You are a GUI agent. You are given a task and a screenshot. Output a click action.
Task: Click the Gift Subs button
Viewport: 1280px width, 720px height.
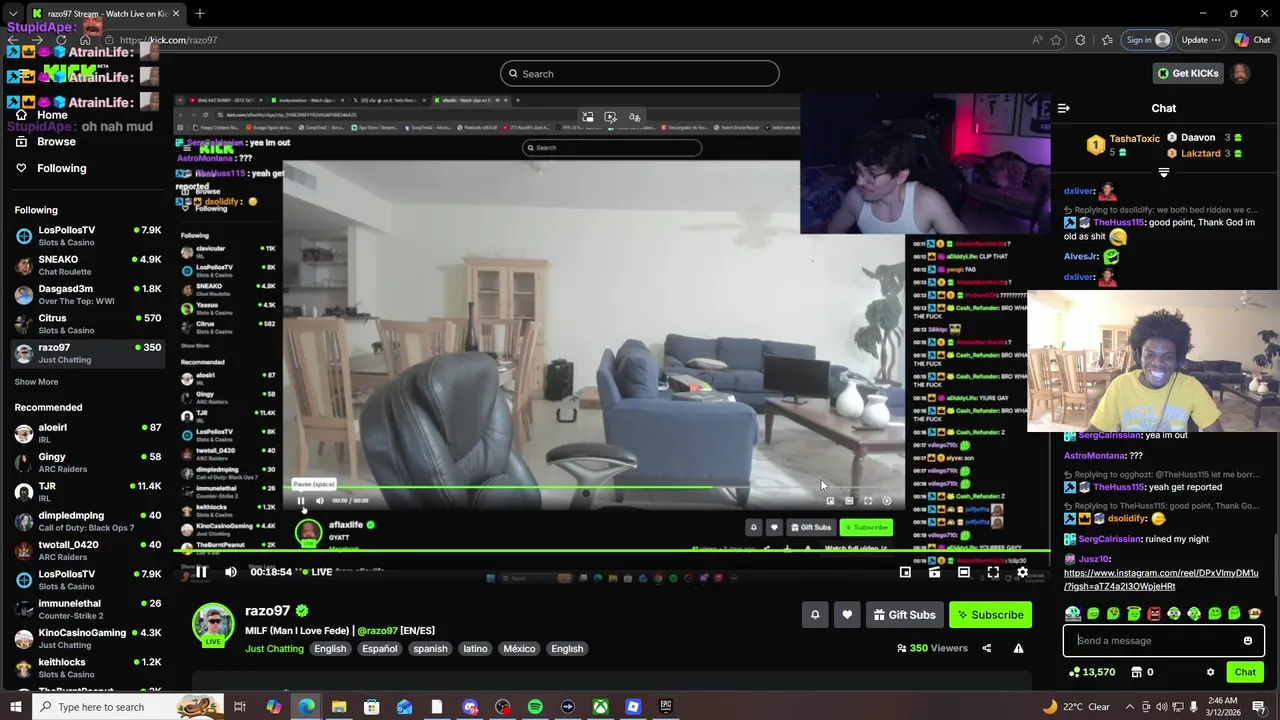[904, 615]
